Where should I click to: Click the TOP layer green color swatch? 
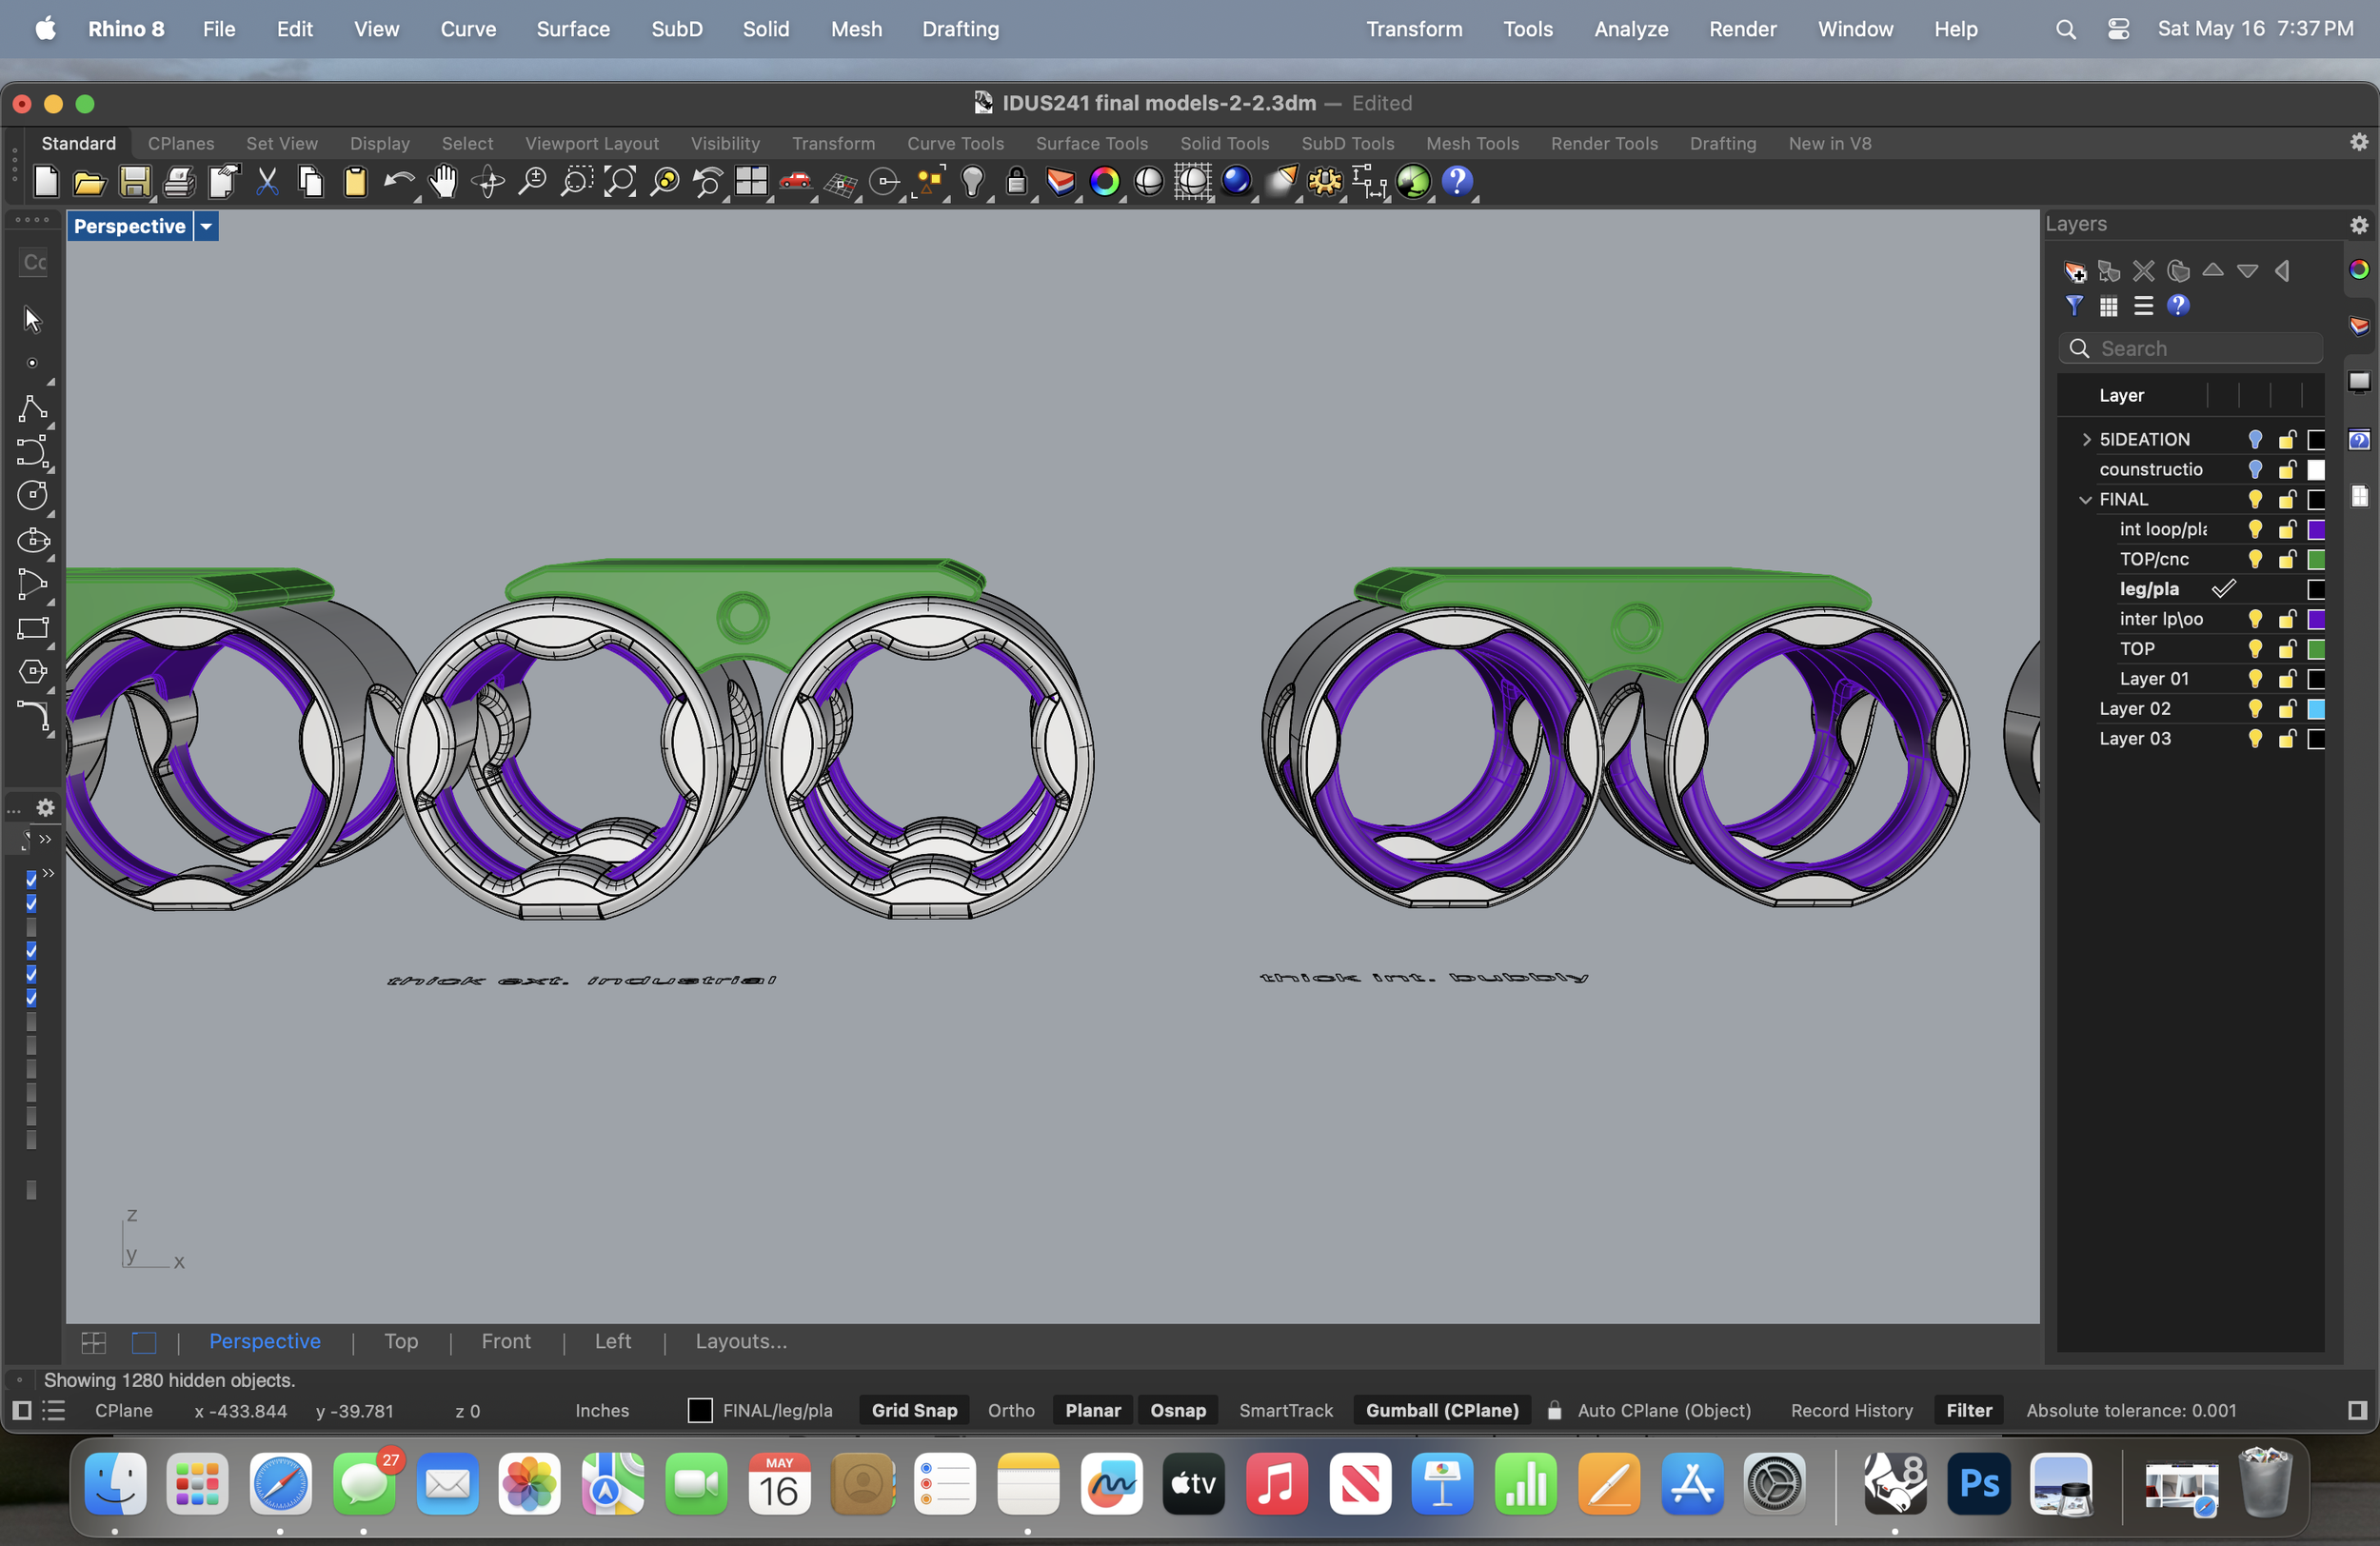pos(2316,649)
